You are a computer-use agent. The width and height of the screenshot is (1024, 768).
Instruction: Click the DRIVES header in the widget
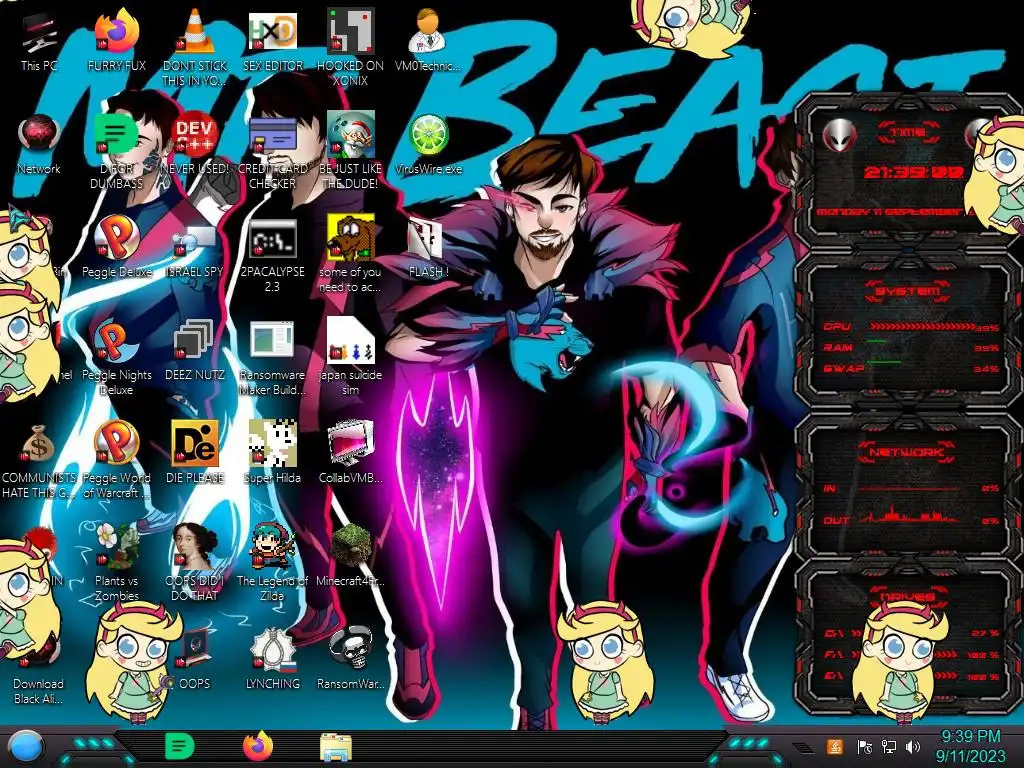tap(908, 597)
